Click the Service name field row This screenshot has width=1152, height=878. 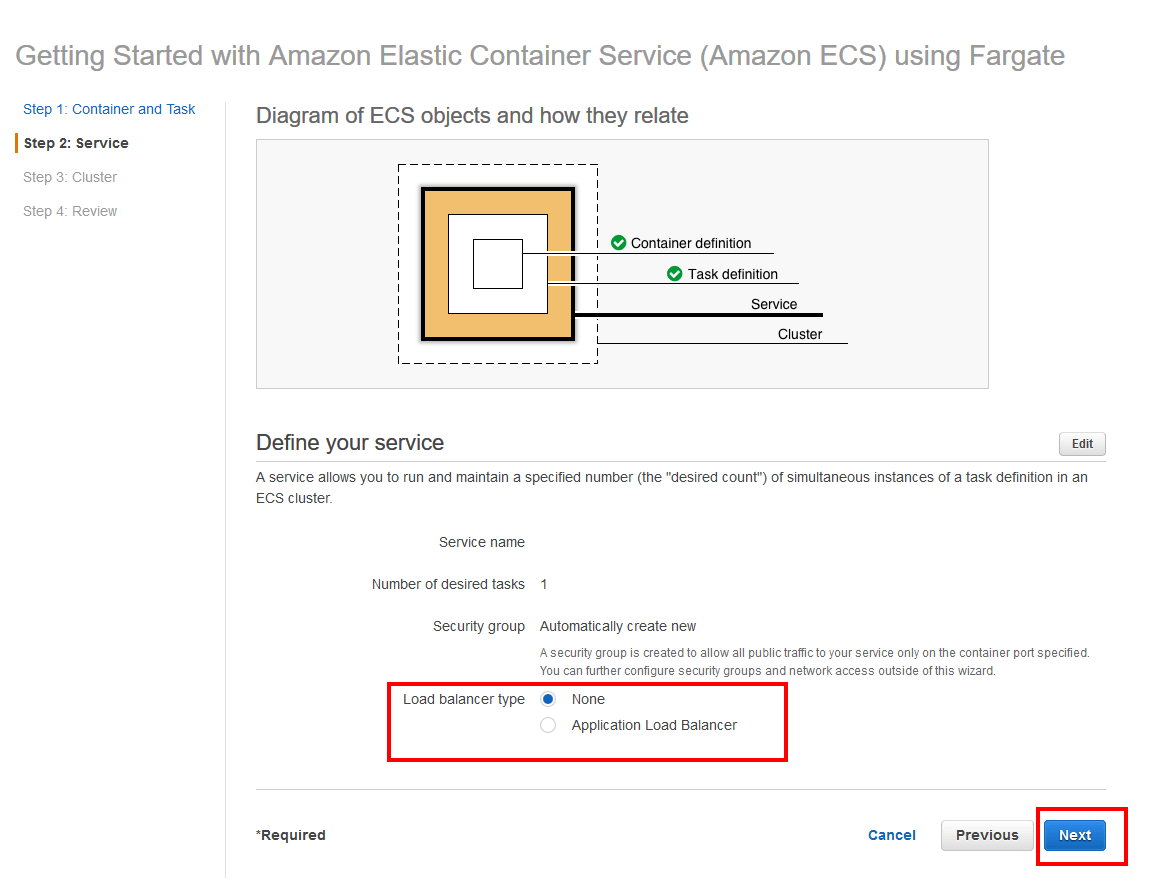click(x=482, y=541)
